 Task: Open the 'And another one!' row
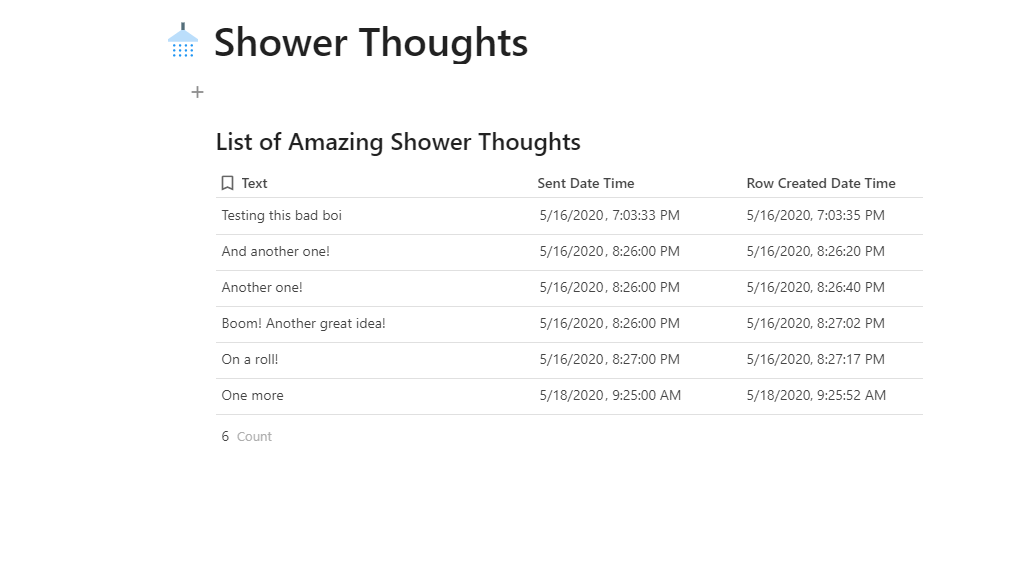pyautogui.click(x=276, y=251)
